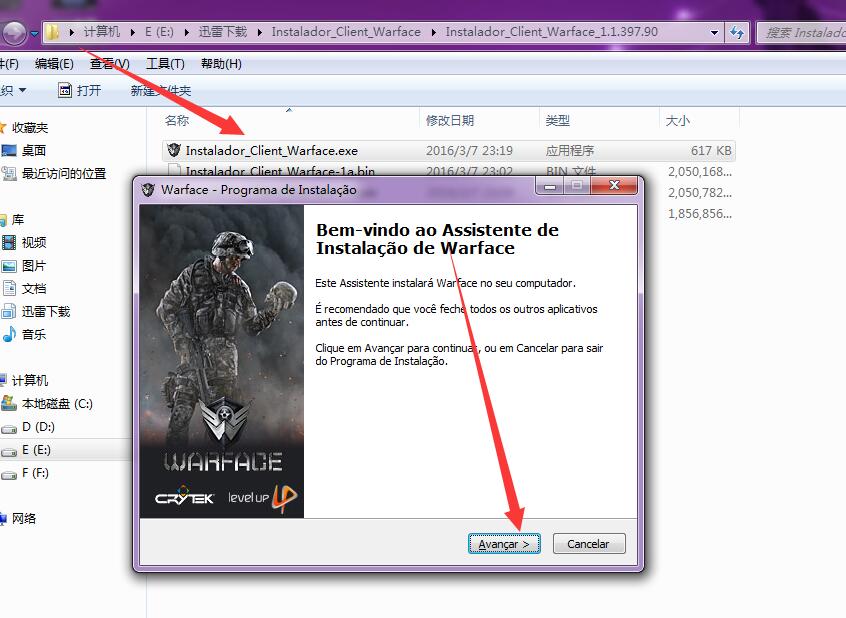The width and height of the screenshot is (846, 618).
Task: Open the 帮助(H) menu
Action: click(221, 64)
